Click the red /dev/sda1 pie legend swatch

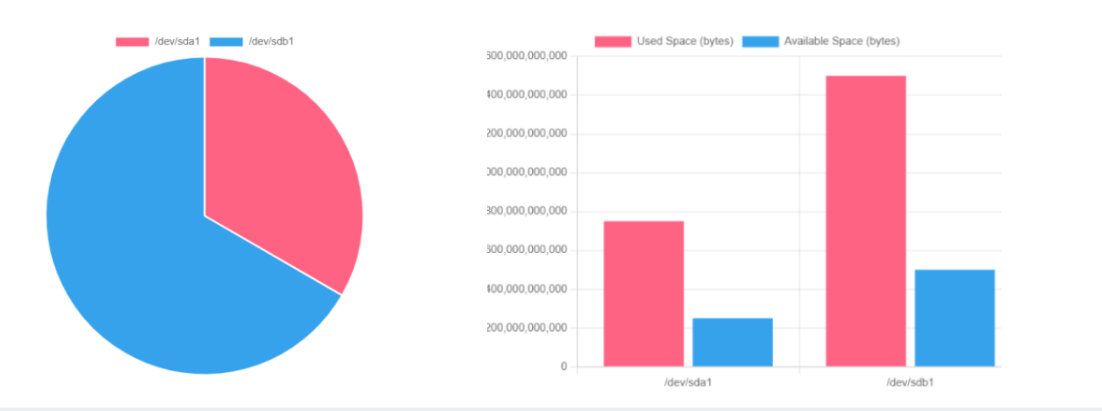coord(131,41)
